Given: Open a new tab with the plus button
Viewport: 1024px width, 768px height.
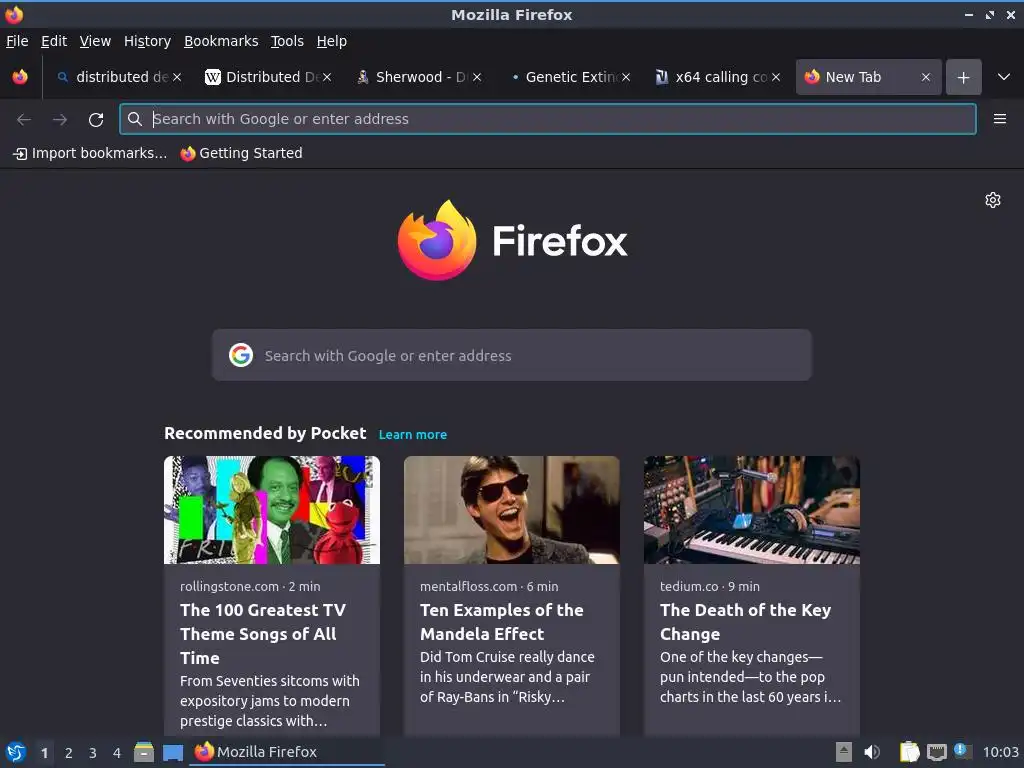Looking at the screenshot, I should 963,77.
